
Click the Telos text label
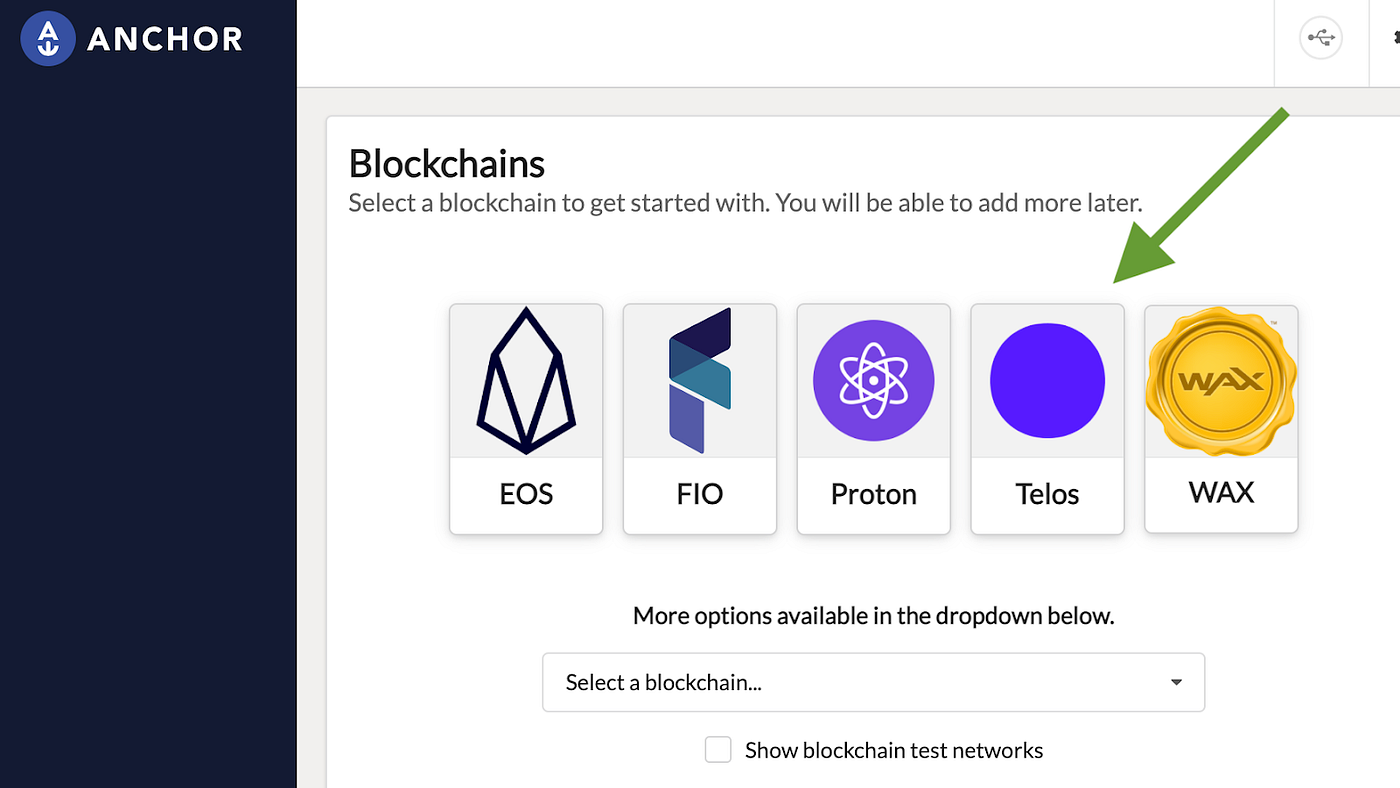[1047, 494]
